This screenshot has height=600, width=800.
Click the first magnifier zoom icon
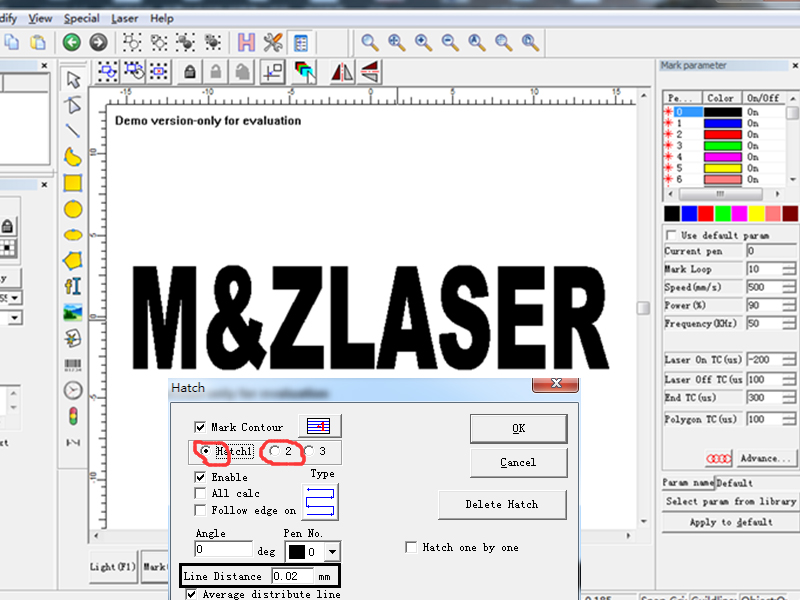(x=370, y=42)
